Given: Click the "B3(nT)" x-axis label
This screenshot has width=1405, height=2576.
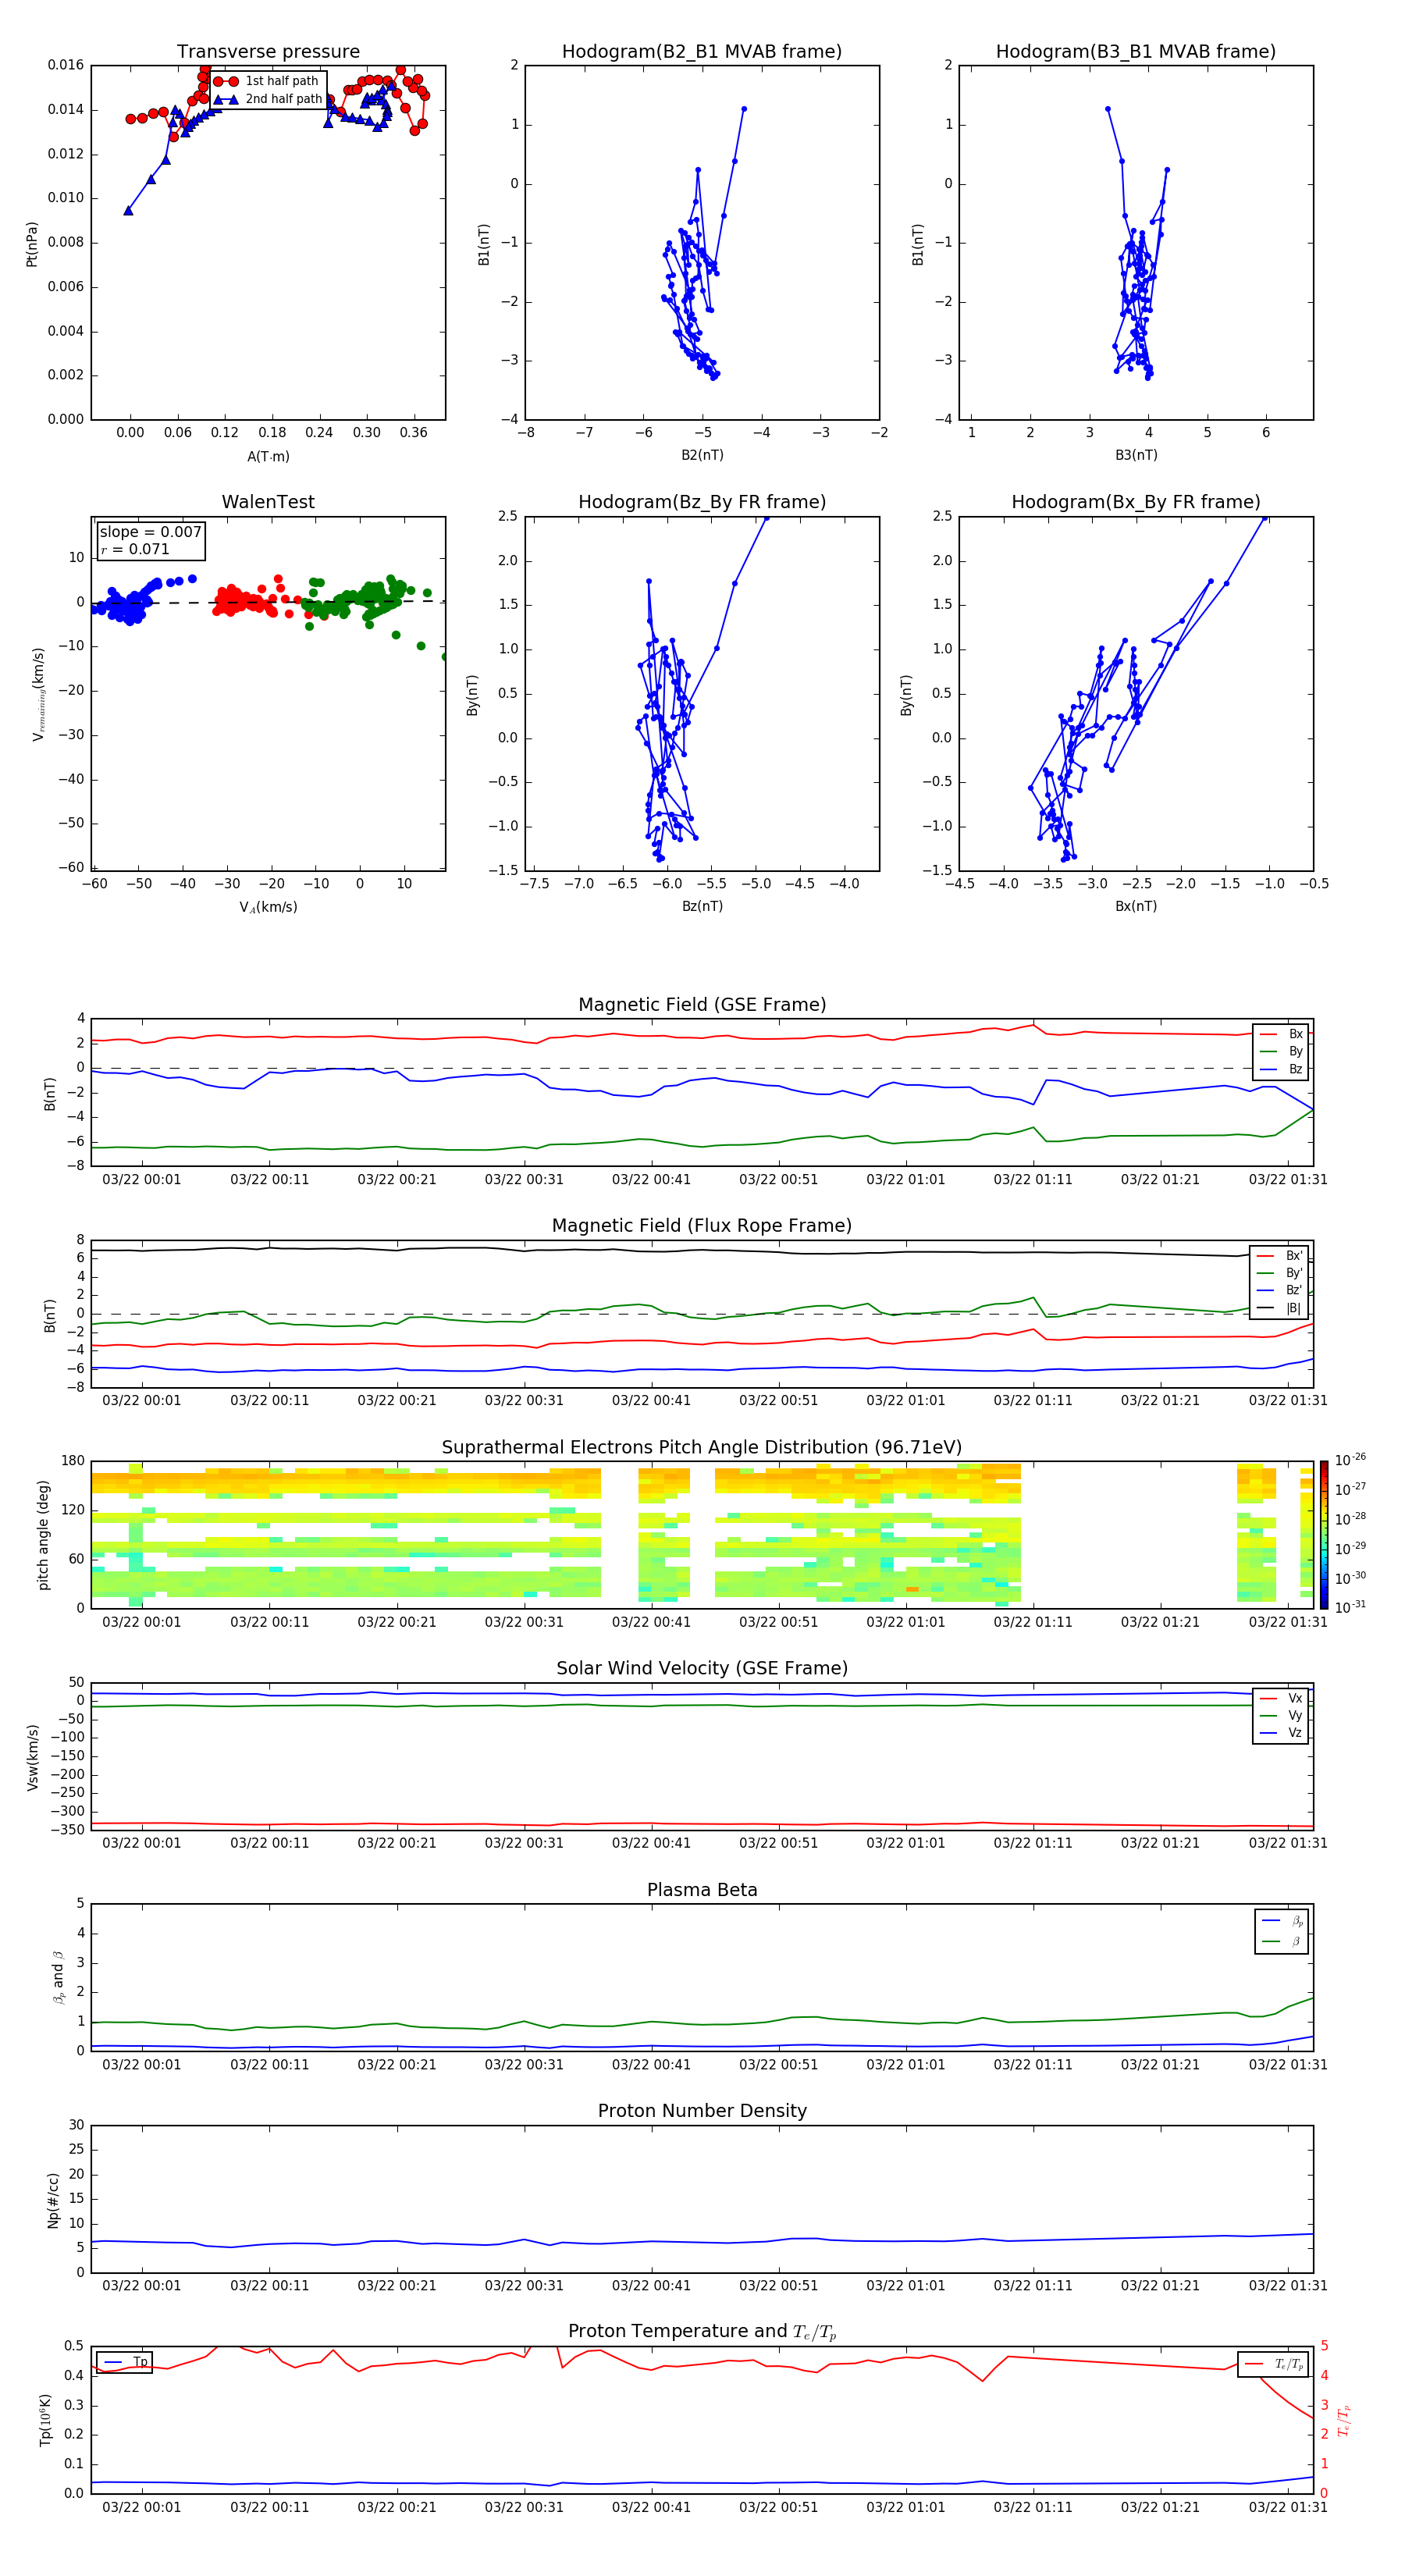Looking at the screenshot, I should click(1136, 455).
